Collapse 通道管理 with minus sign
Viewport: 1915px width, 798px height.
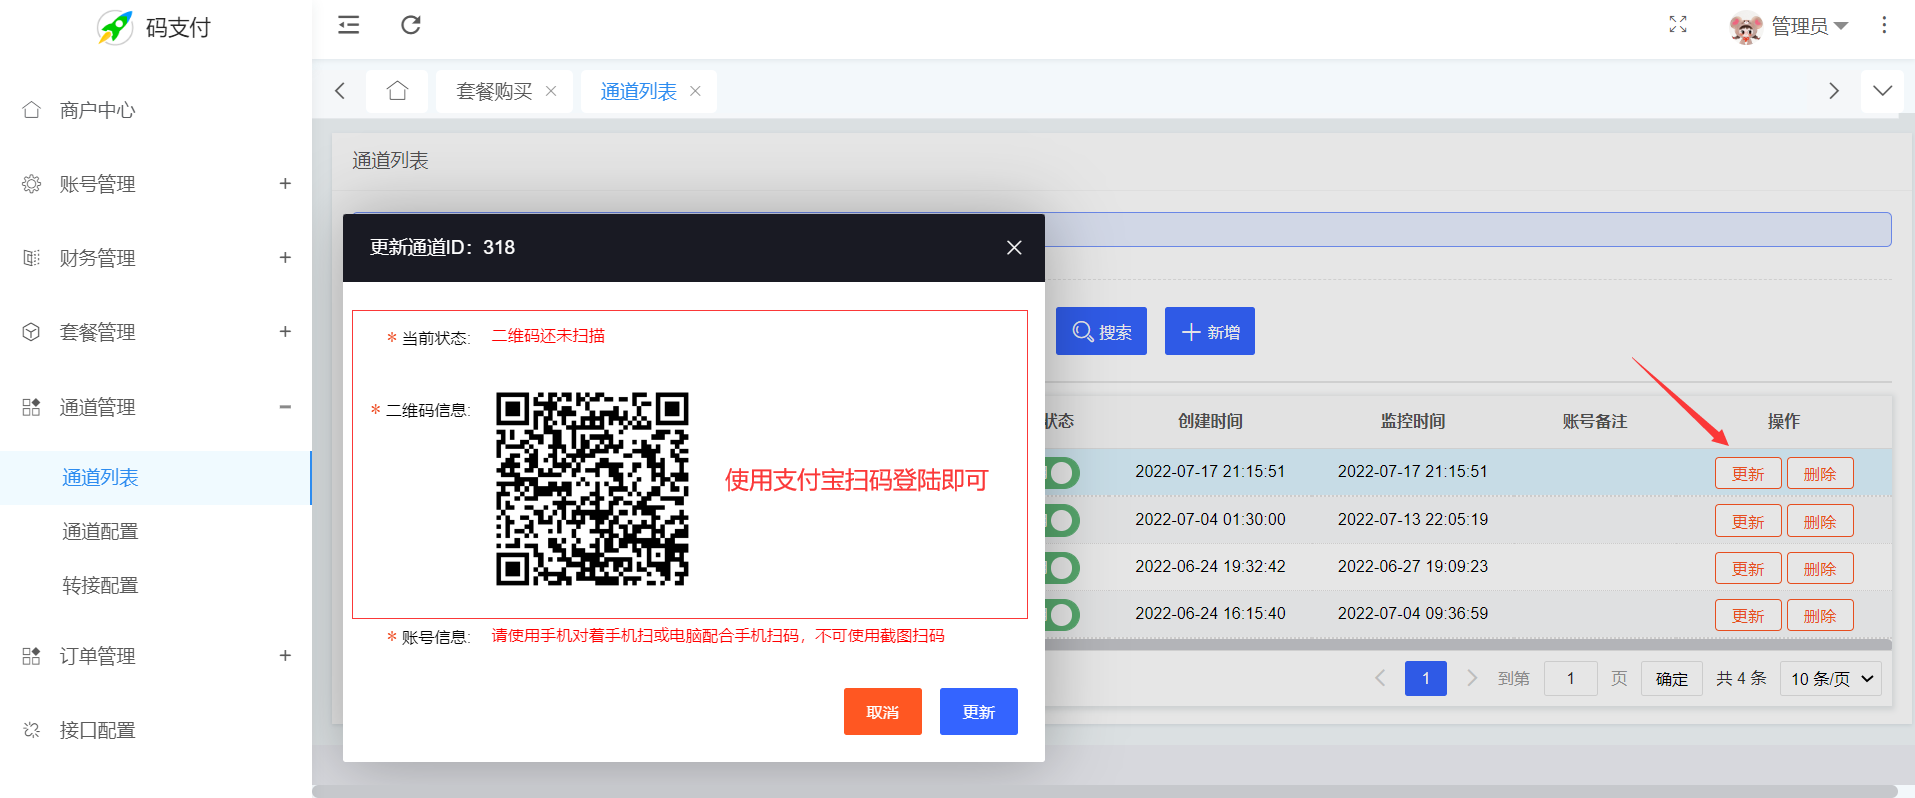[x=285, y=407]
